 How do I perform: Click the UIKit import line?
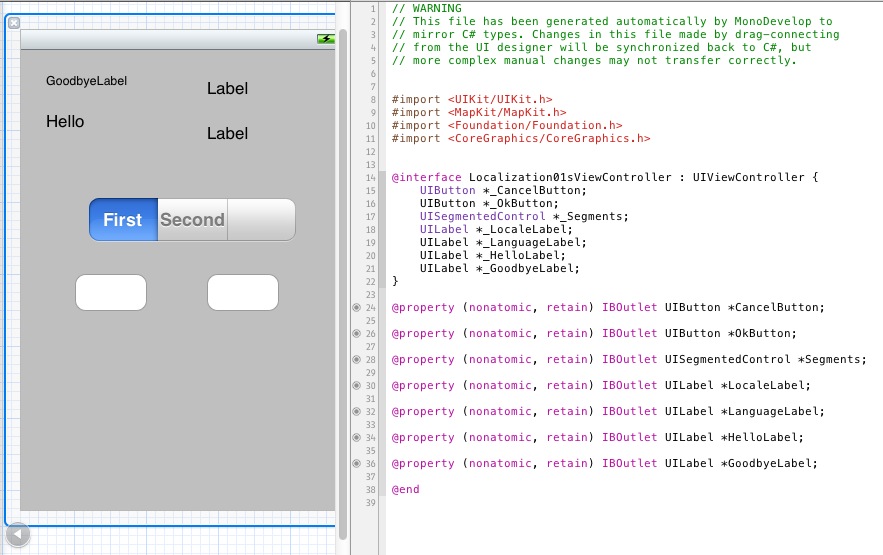point(472,100)
